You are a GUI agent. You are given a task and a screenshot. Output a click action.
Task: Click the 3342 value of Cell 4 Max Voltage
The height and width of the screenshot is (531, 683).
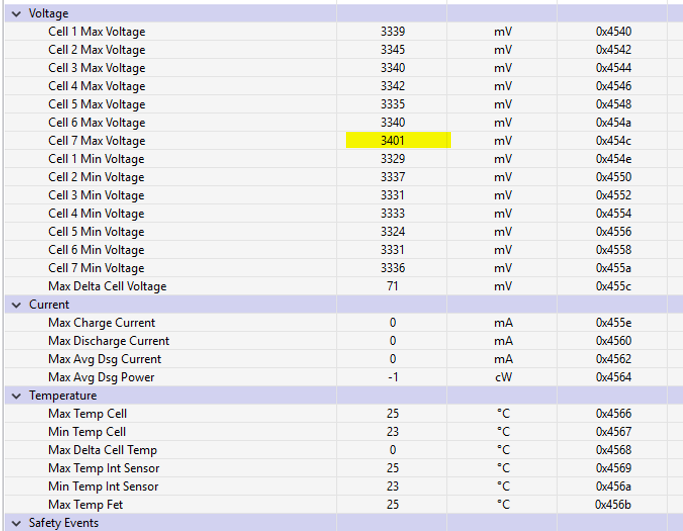392,86
